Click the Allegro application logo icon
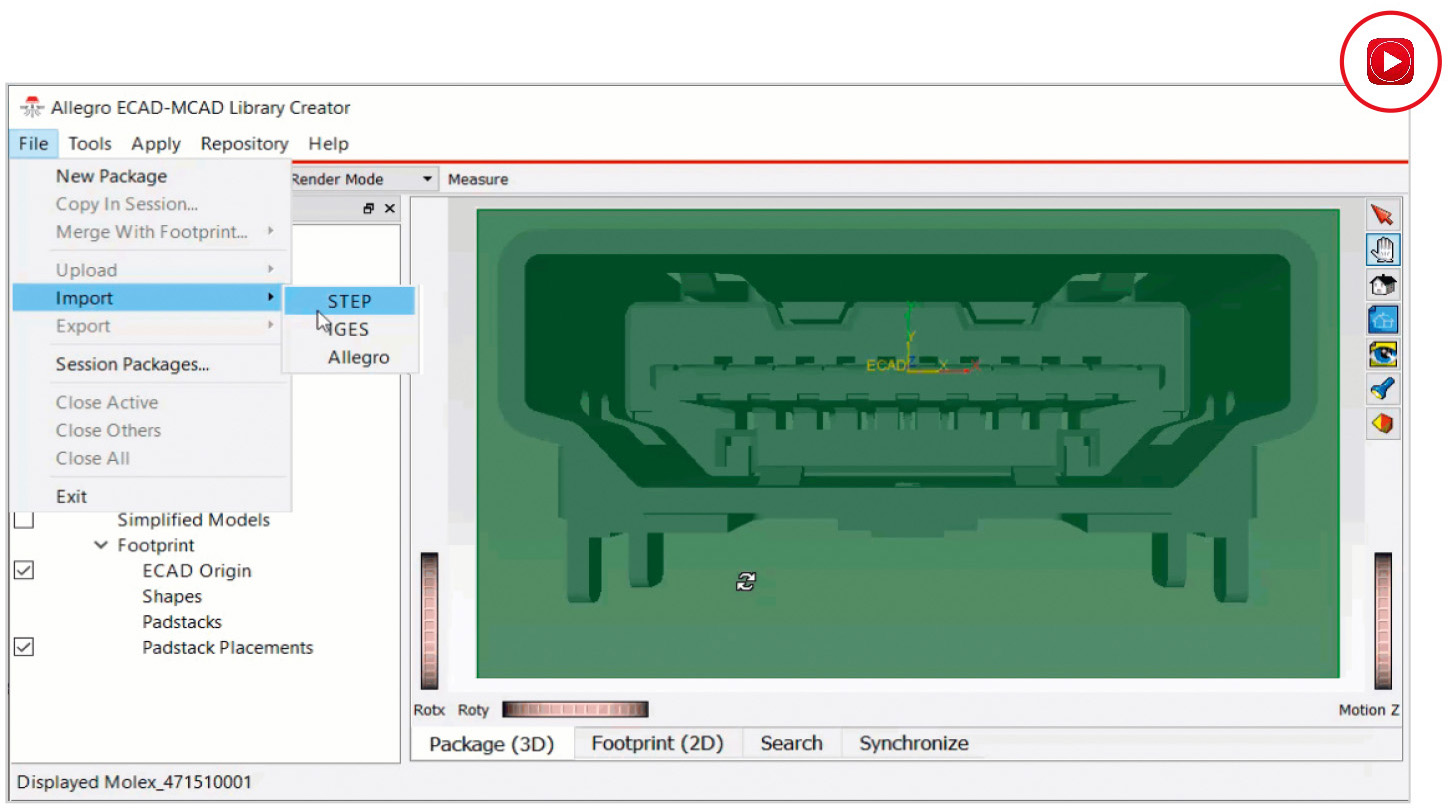The height and width of the screenshot is (808, 1452). 32,107
